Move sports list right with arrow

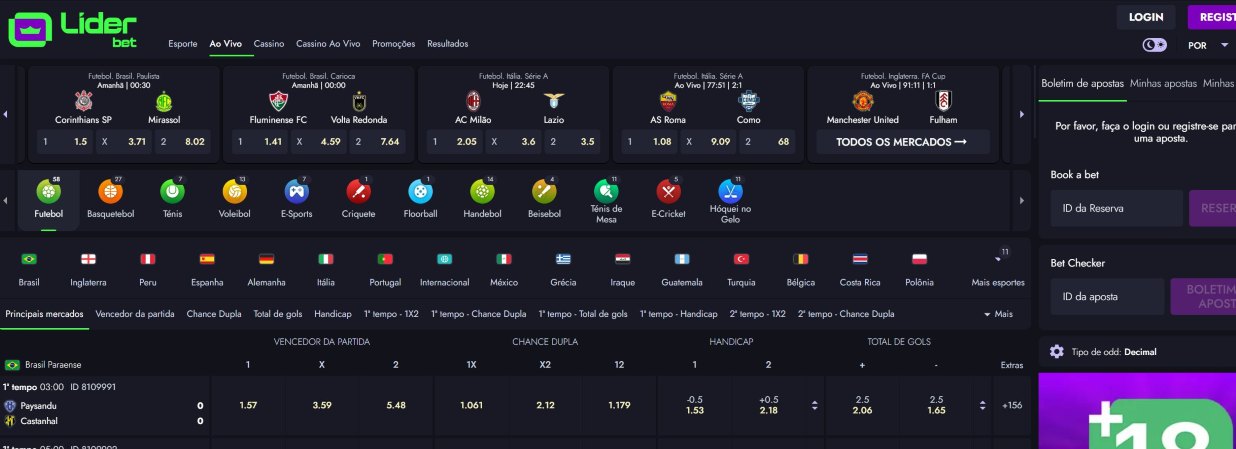click(1021, 200)
